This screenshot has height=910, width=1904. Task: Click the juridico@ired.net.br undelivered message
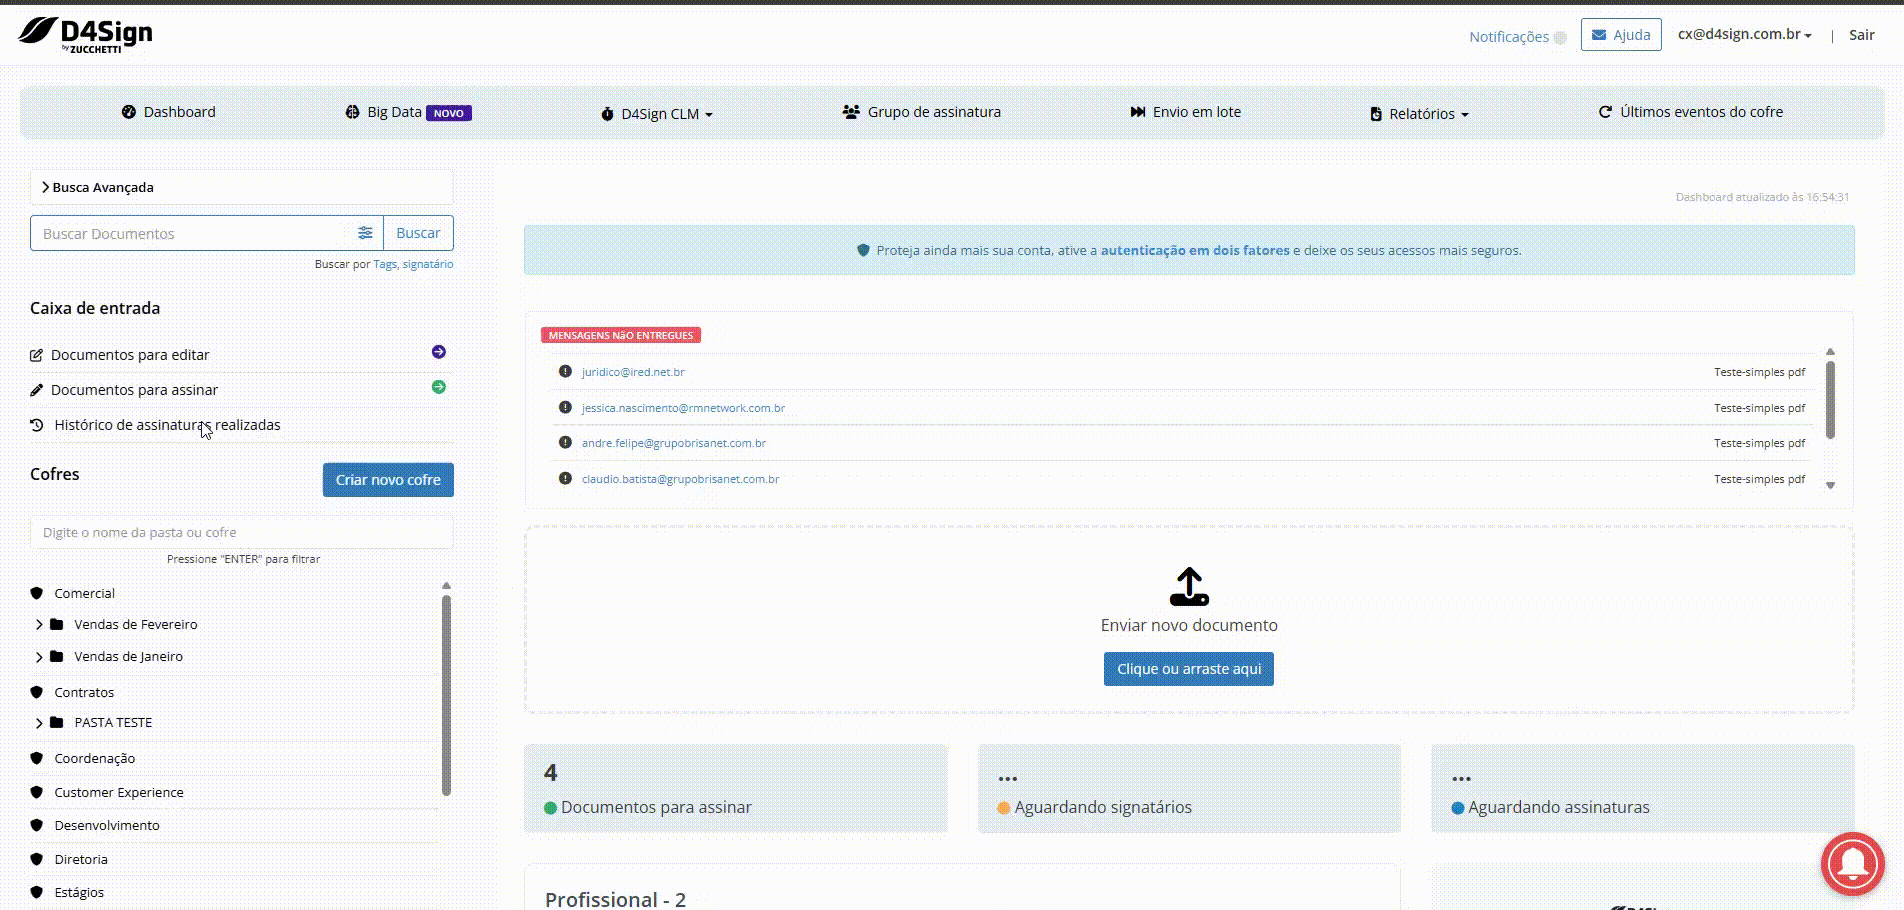(633, 372)
